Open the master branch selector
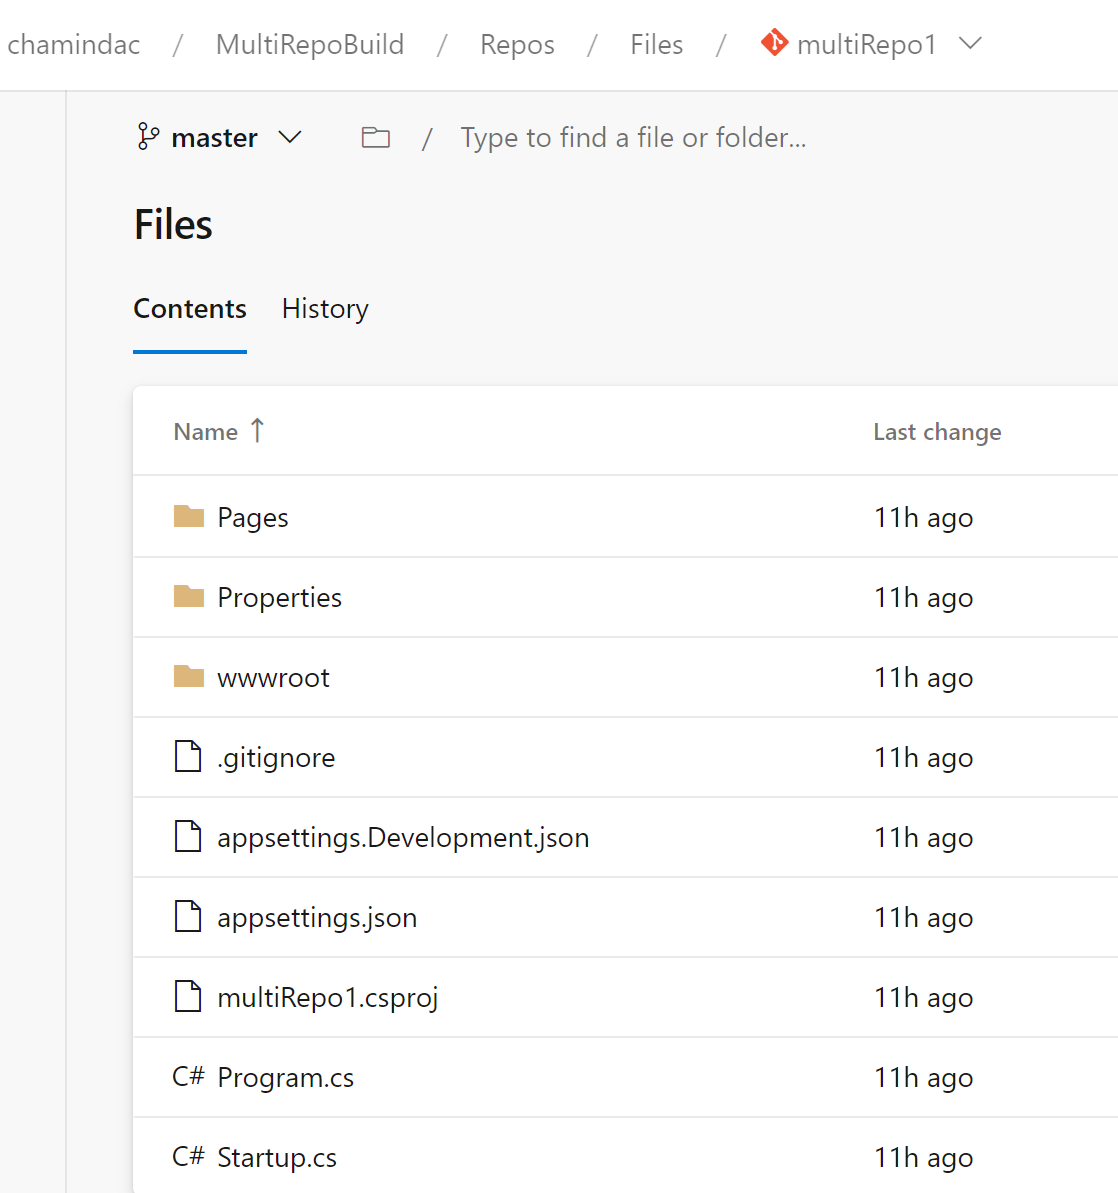Screen dimensions: 1118x1193 220,138
